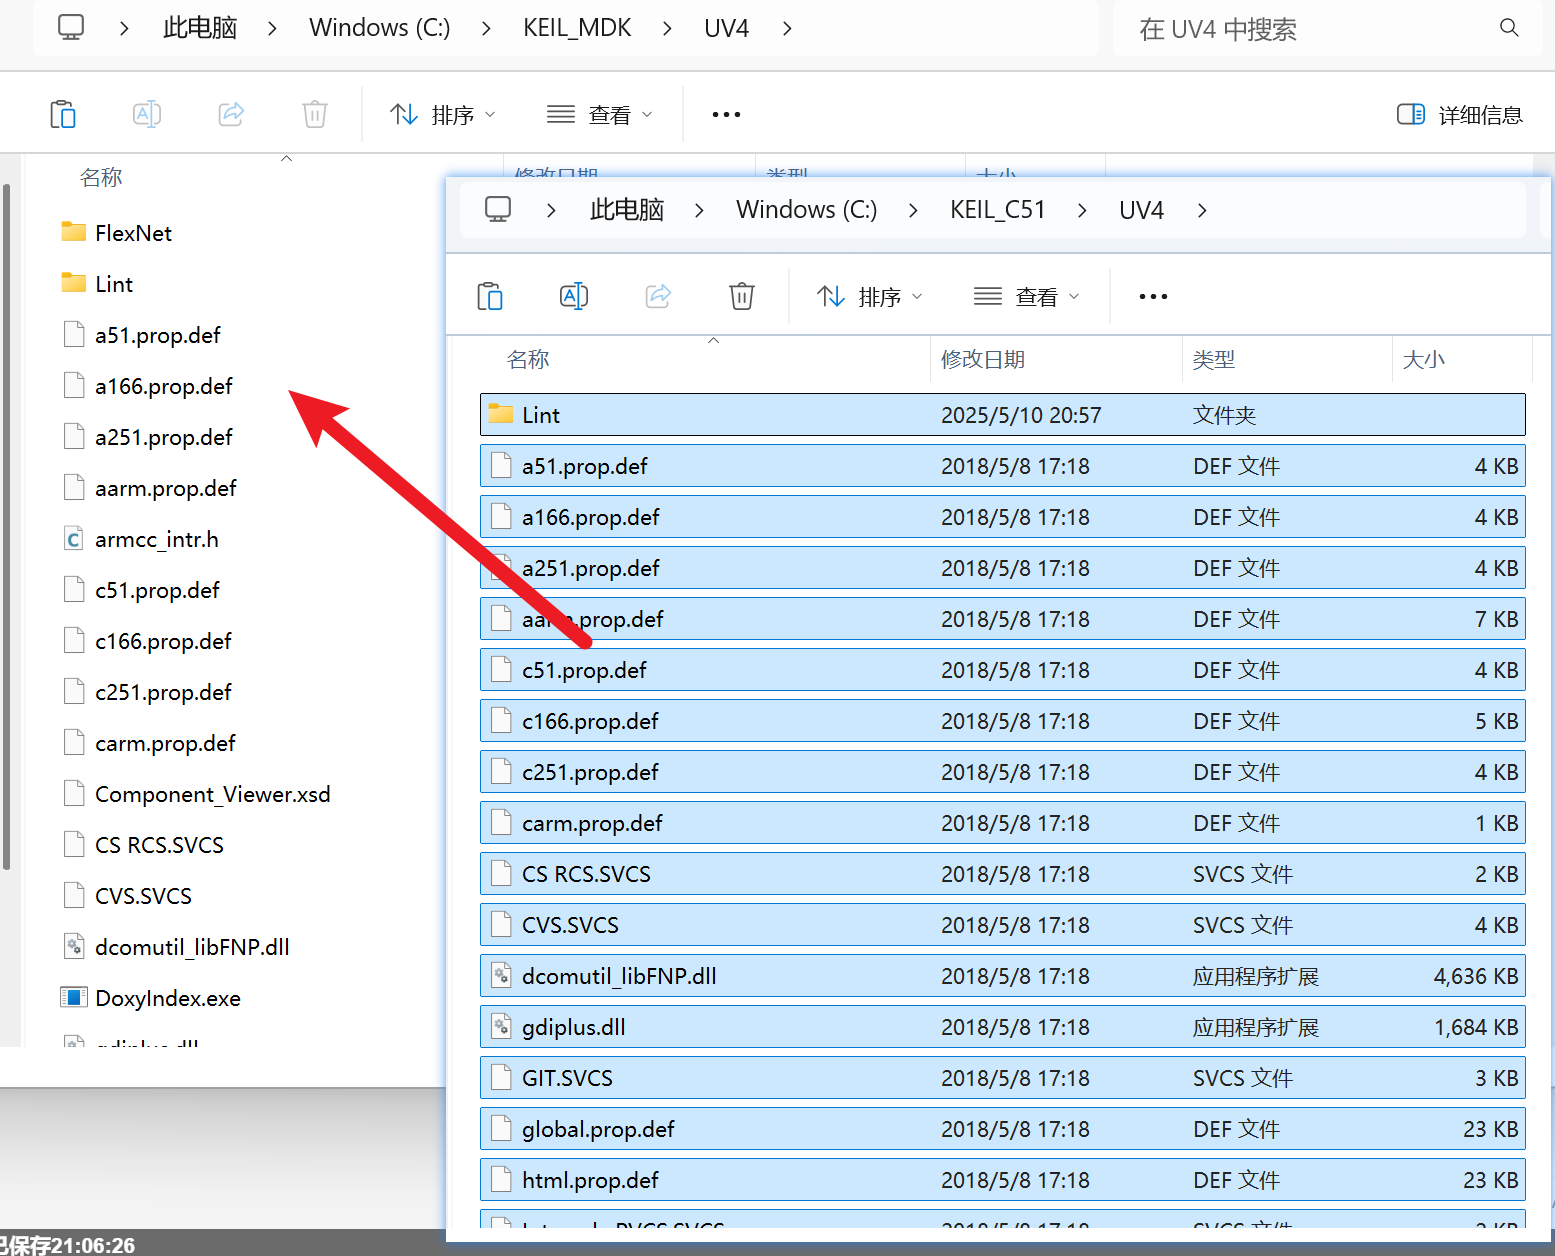This screenshot has height=1256, width=1555.
Task: Click the 2025/5/10 20:57 date of Lint
Action: point(1021,415)
